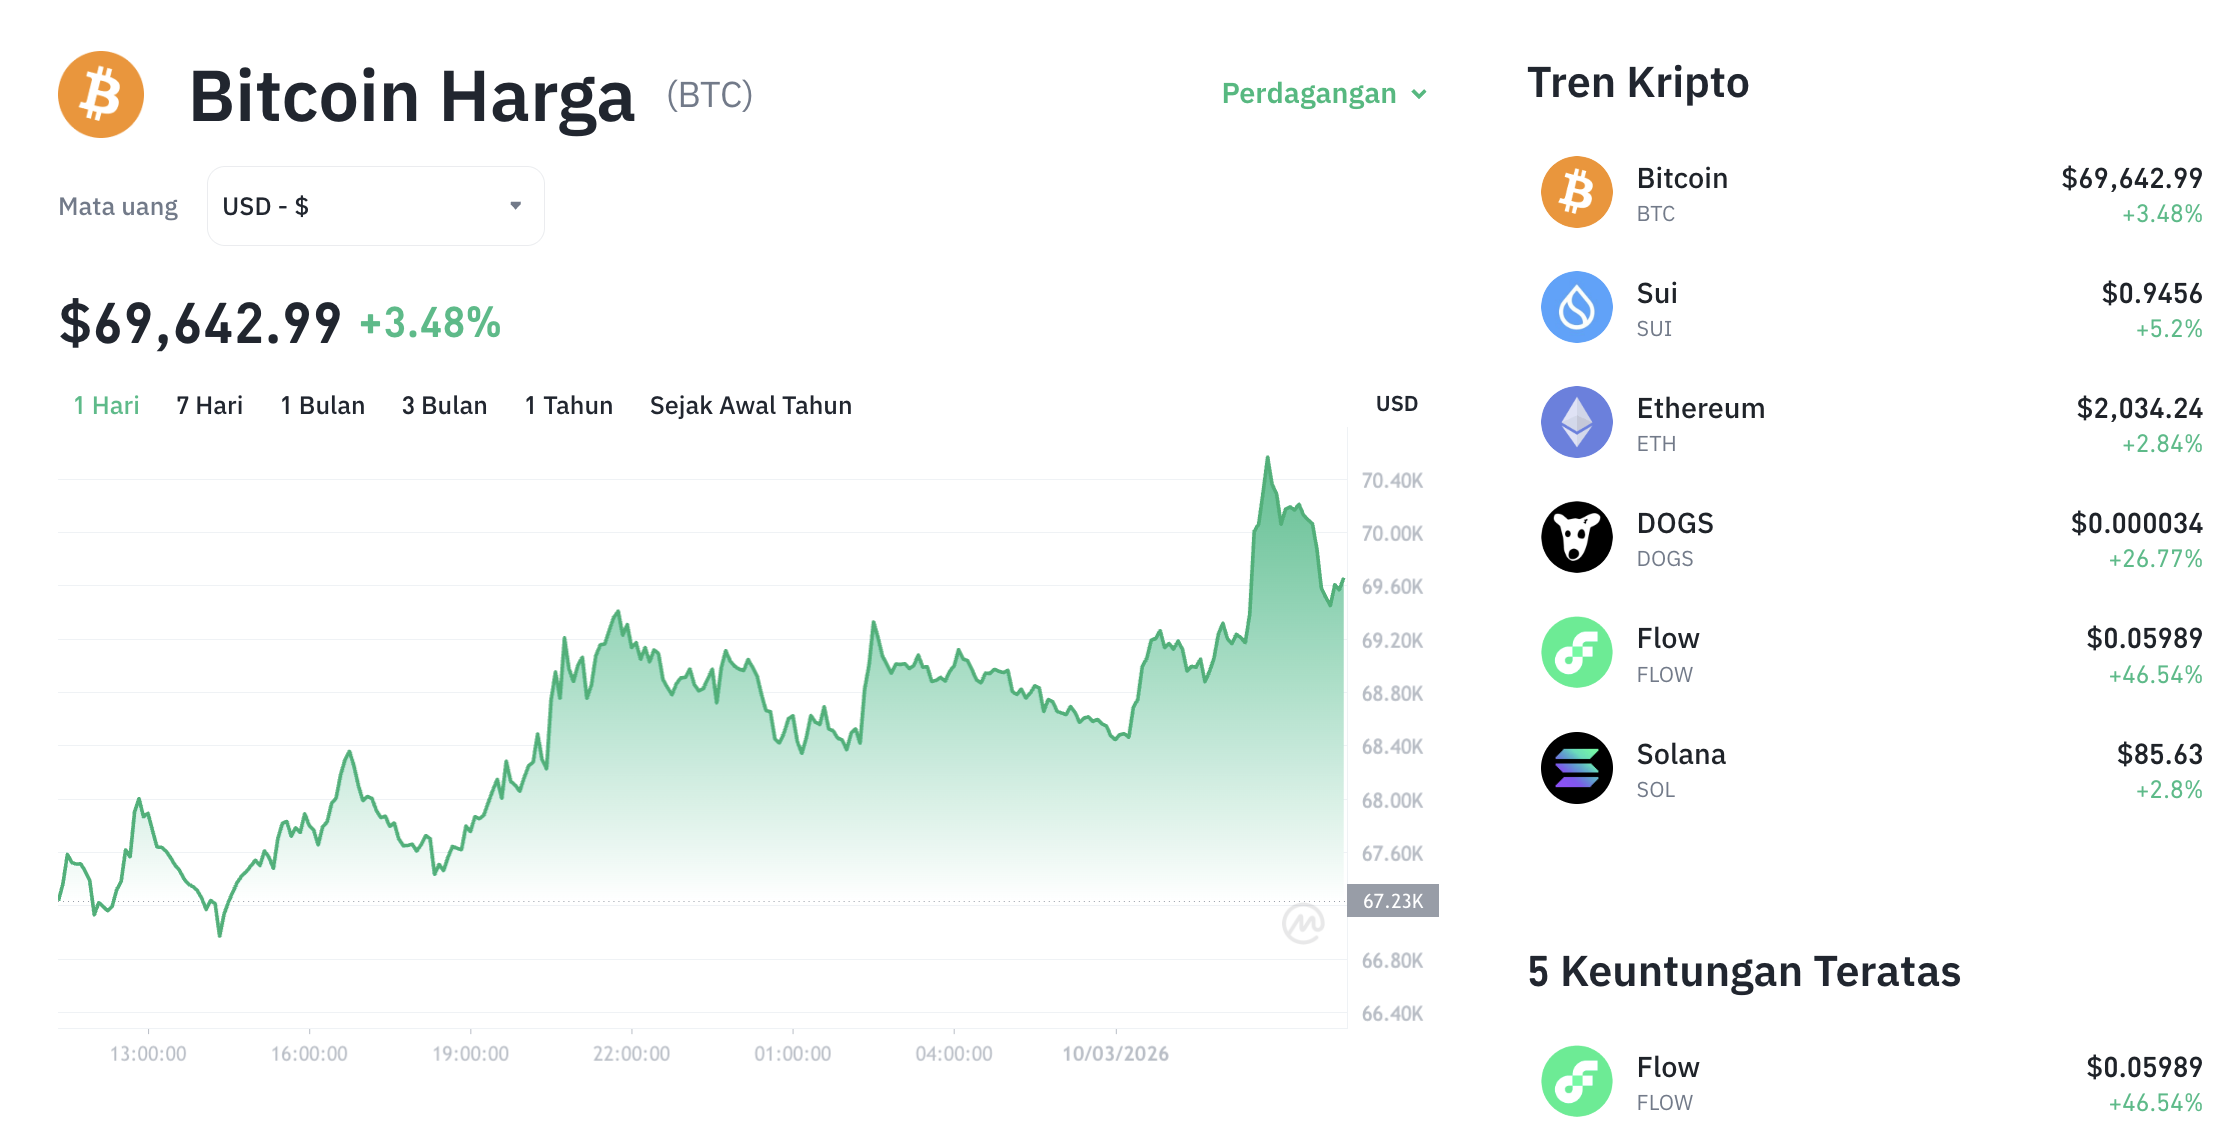Click the Bitcoin logo next to the page title
The width and height of the screenshot is (2218, 1128).
[101, 93]
